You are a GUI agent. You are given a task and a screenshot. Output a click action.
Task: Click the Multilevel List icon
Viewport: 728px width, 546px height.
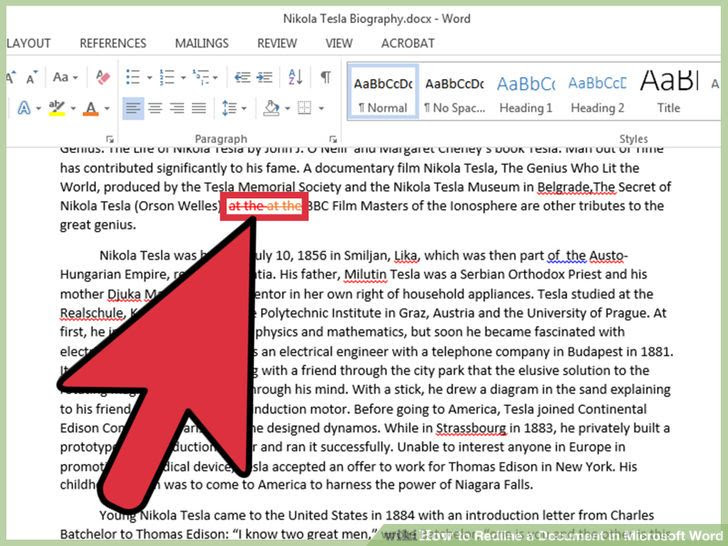[x=201, y=77]
